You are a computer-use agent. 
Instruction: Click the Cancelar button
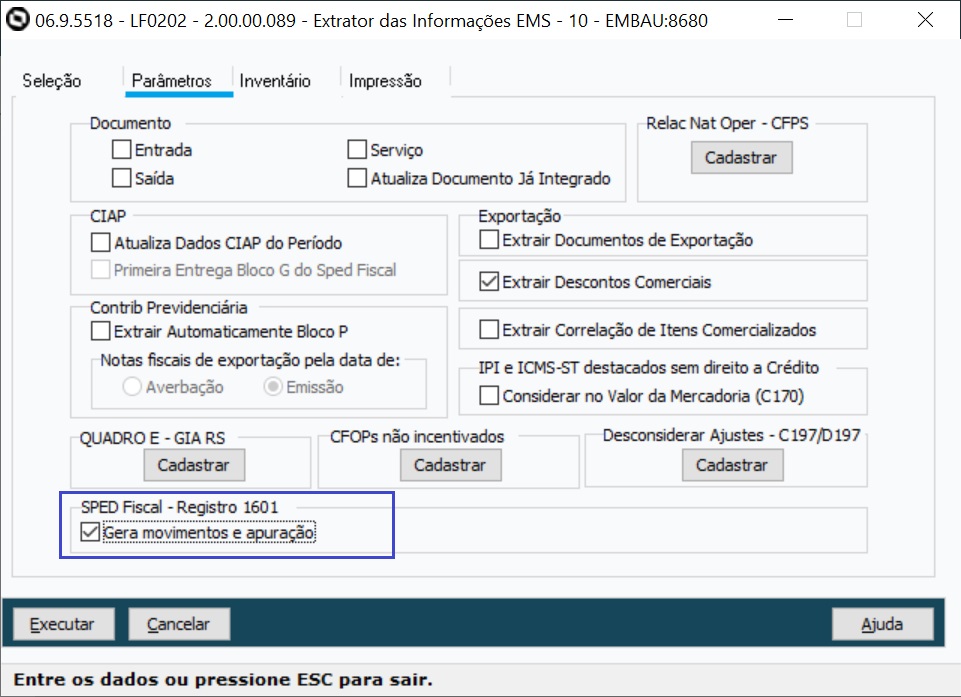pyautogui.click(x=179, y=624)
